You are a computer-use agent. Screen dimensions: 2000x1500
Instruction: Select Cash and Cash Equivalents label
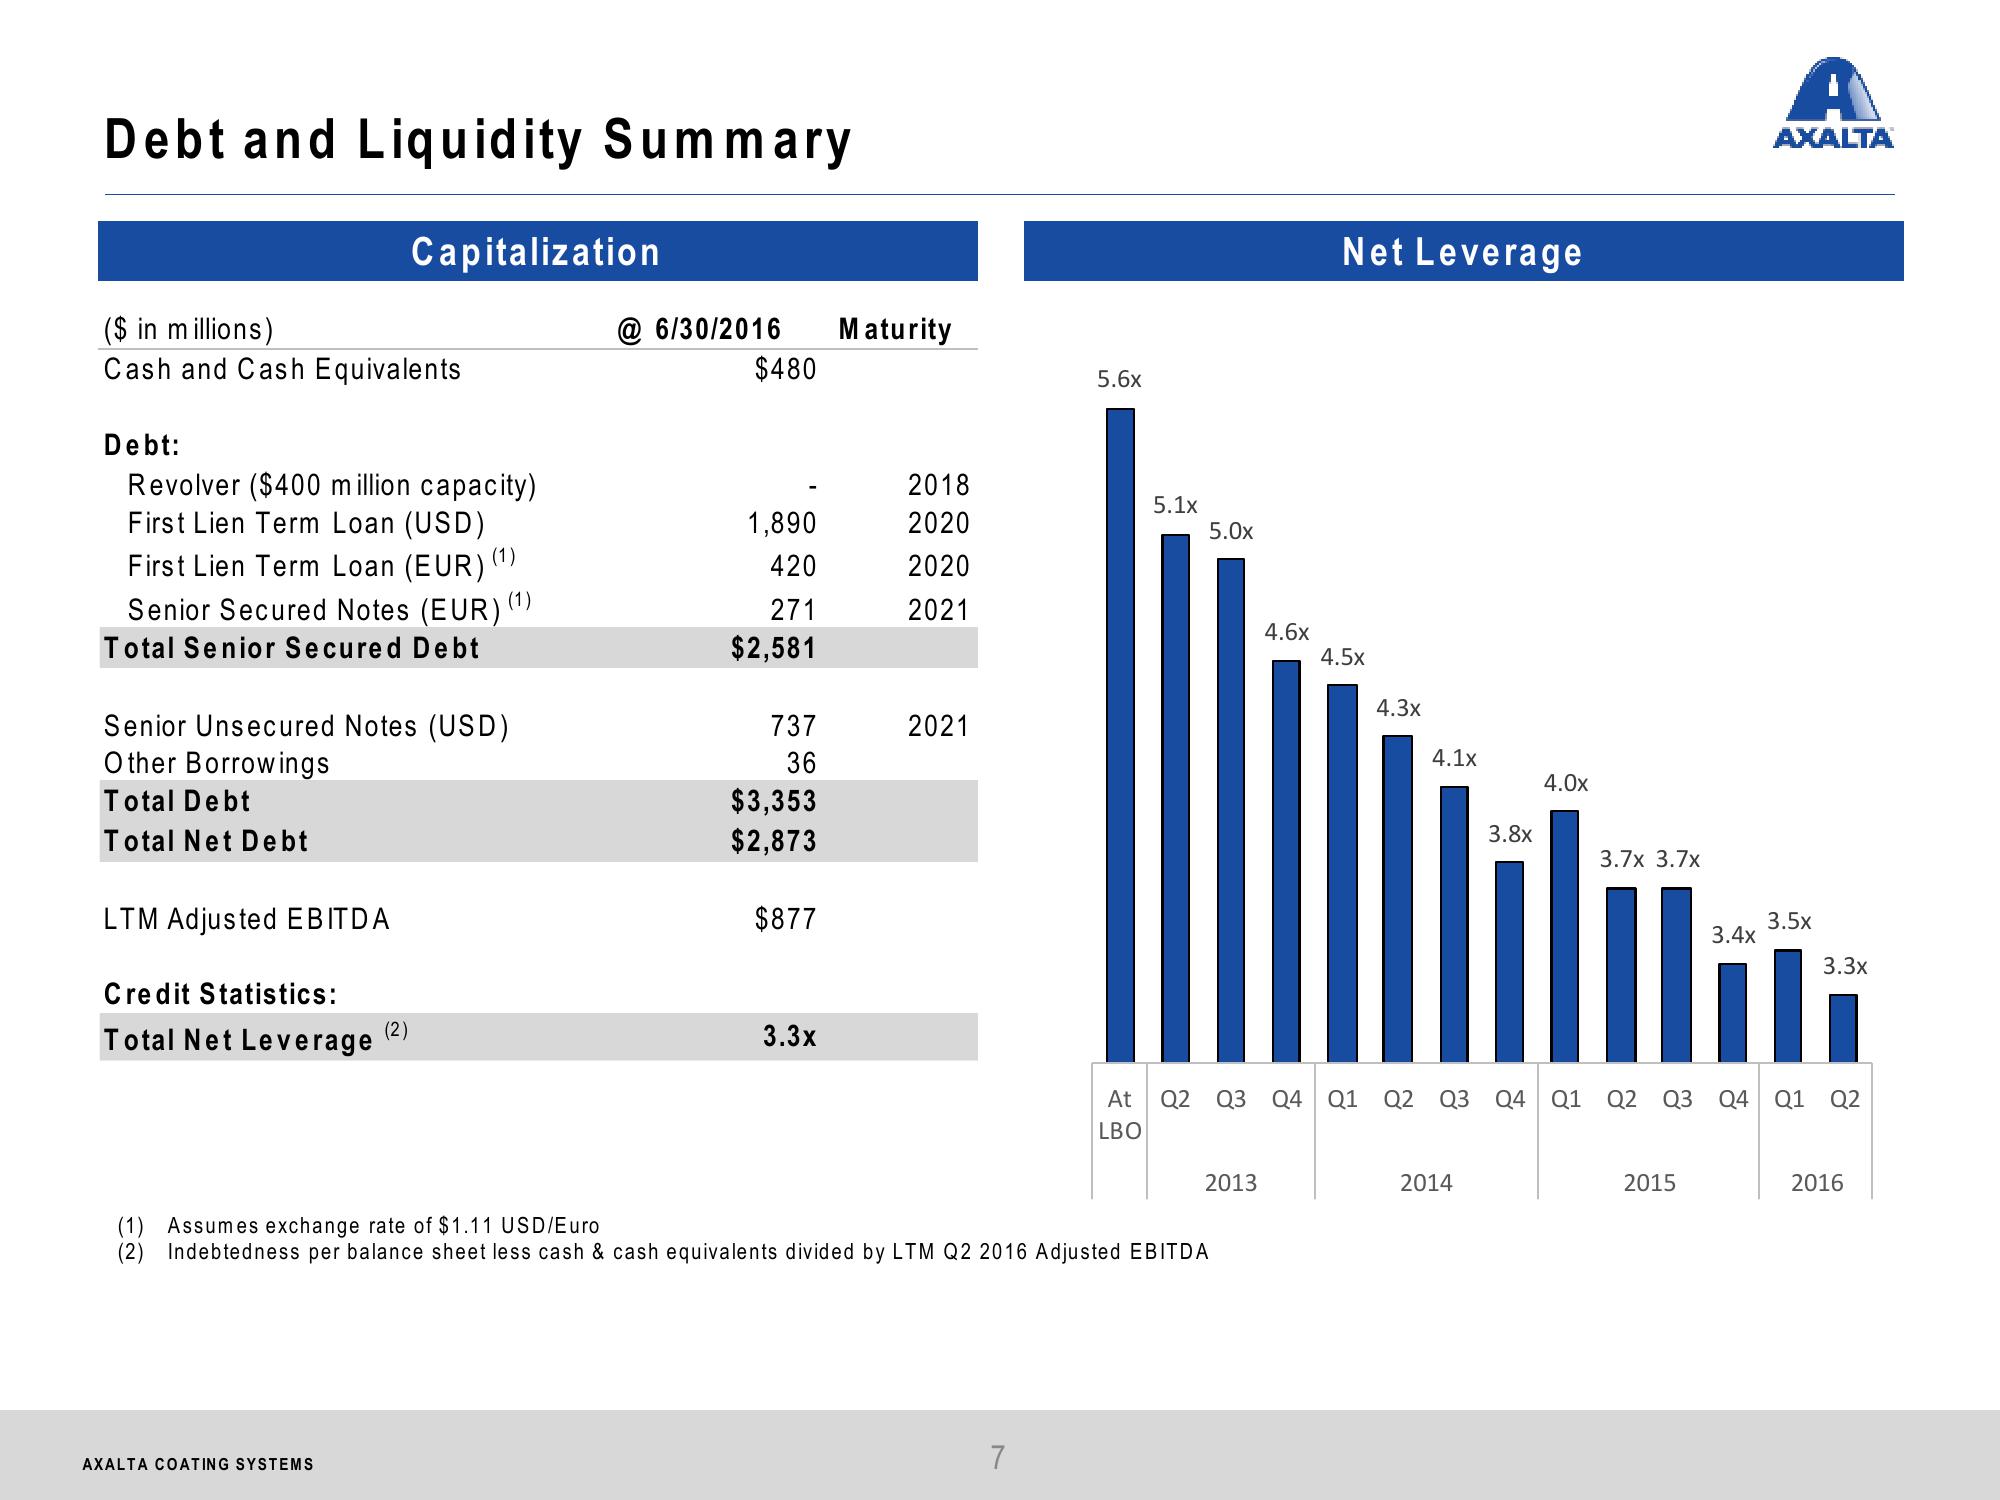tap(282, 369)
